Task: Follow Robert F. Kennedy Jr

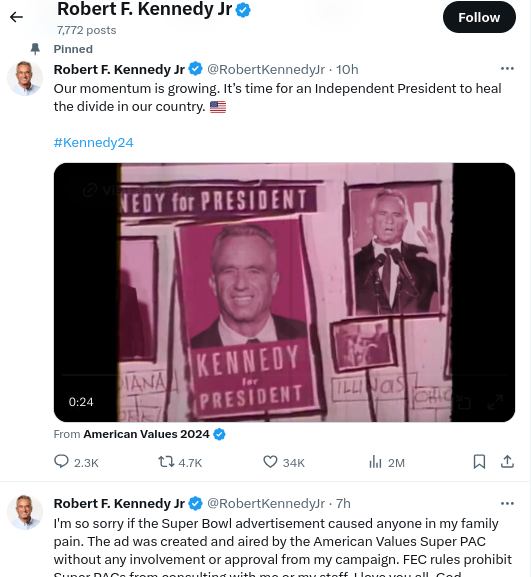Action: coord(479,17)
